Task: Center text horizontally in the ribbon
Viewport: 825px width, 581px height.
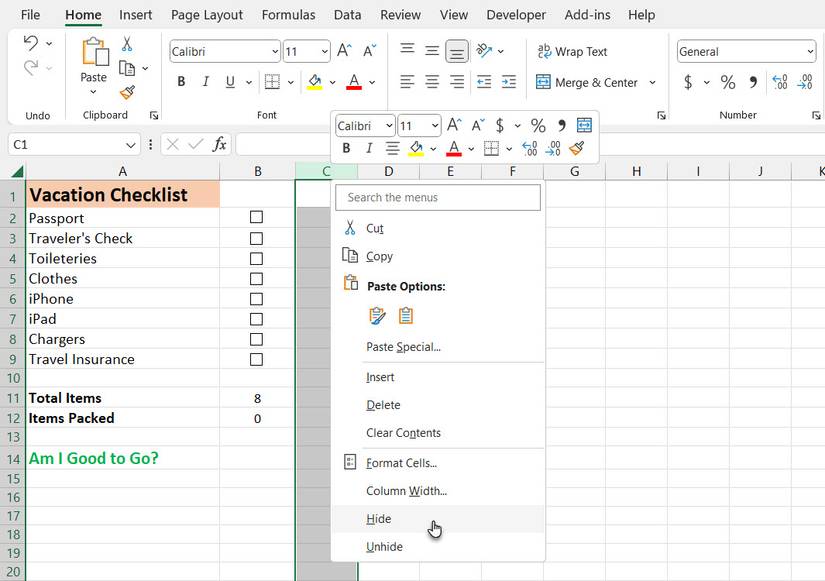Action: point(432,82)
